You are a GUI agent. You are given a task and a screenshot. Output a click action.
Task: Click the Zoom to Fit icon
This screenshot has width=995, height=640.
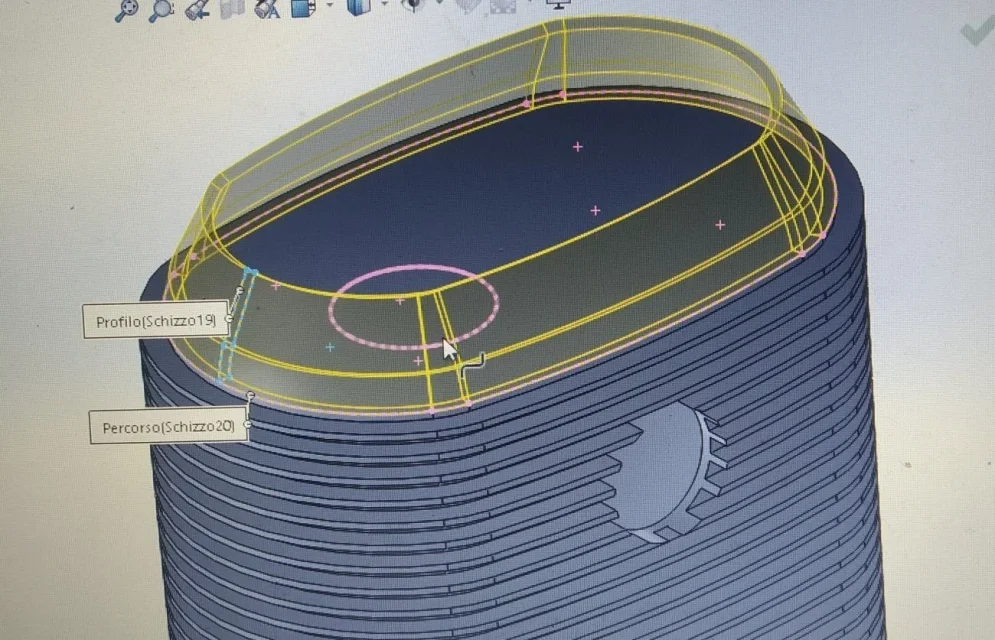pyautogui.click(x=126, y=10)
